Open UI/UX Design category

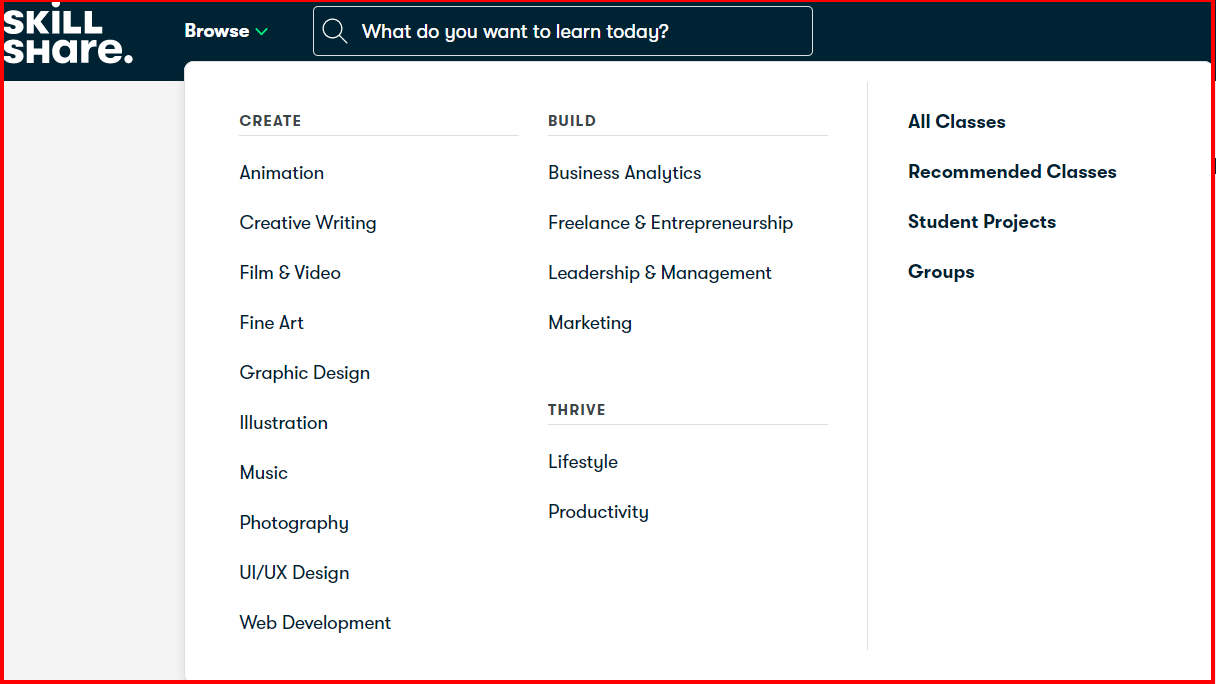tap(295, 573)
